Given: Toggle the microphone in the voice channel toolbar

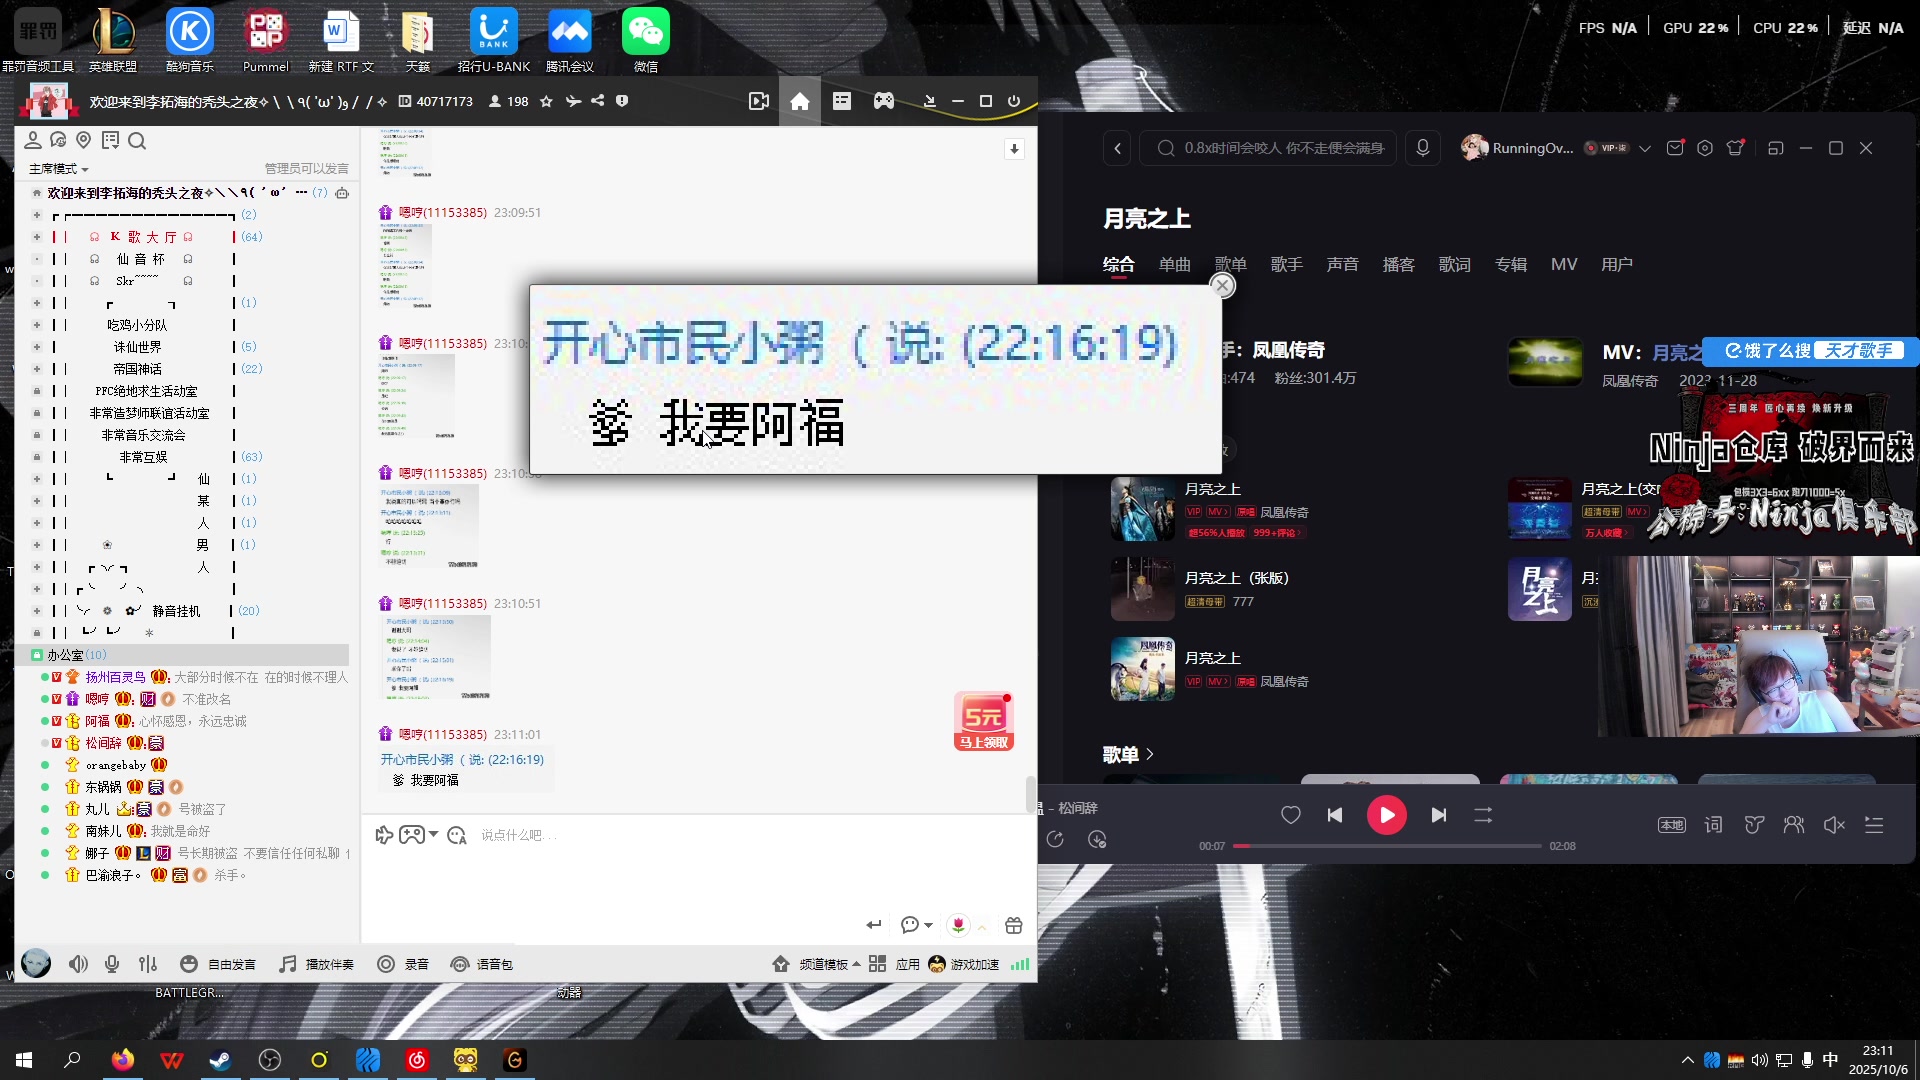Looking at the screenshot, I should 112,964.
